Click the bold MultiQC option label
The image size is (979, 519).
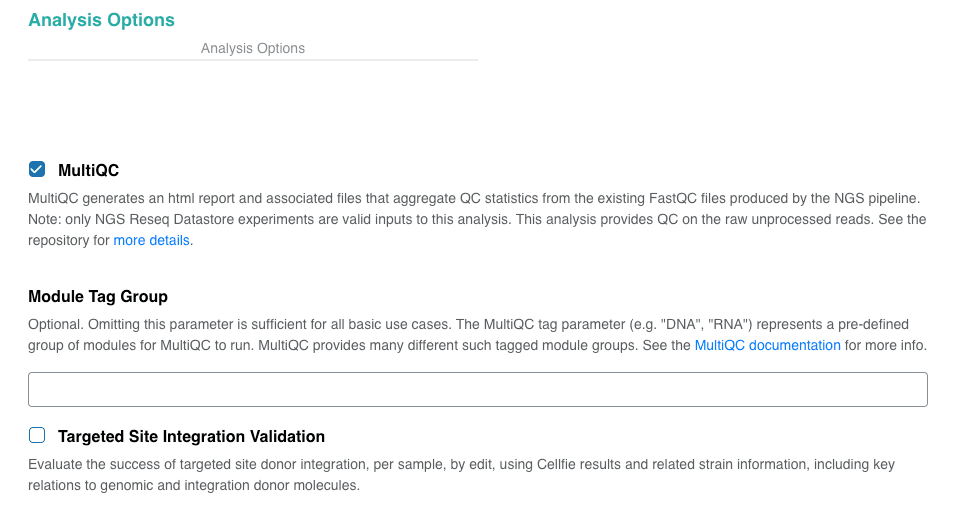point(89,170)
